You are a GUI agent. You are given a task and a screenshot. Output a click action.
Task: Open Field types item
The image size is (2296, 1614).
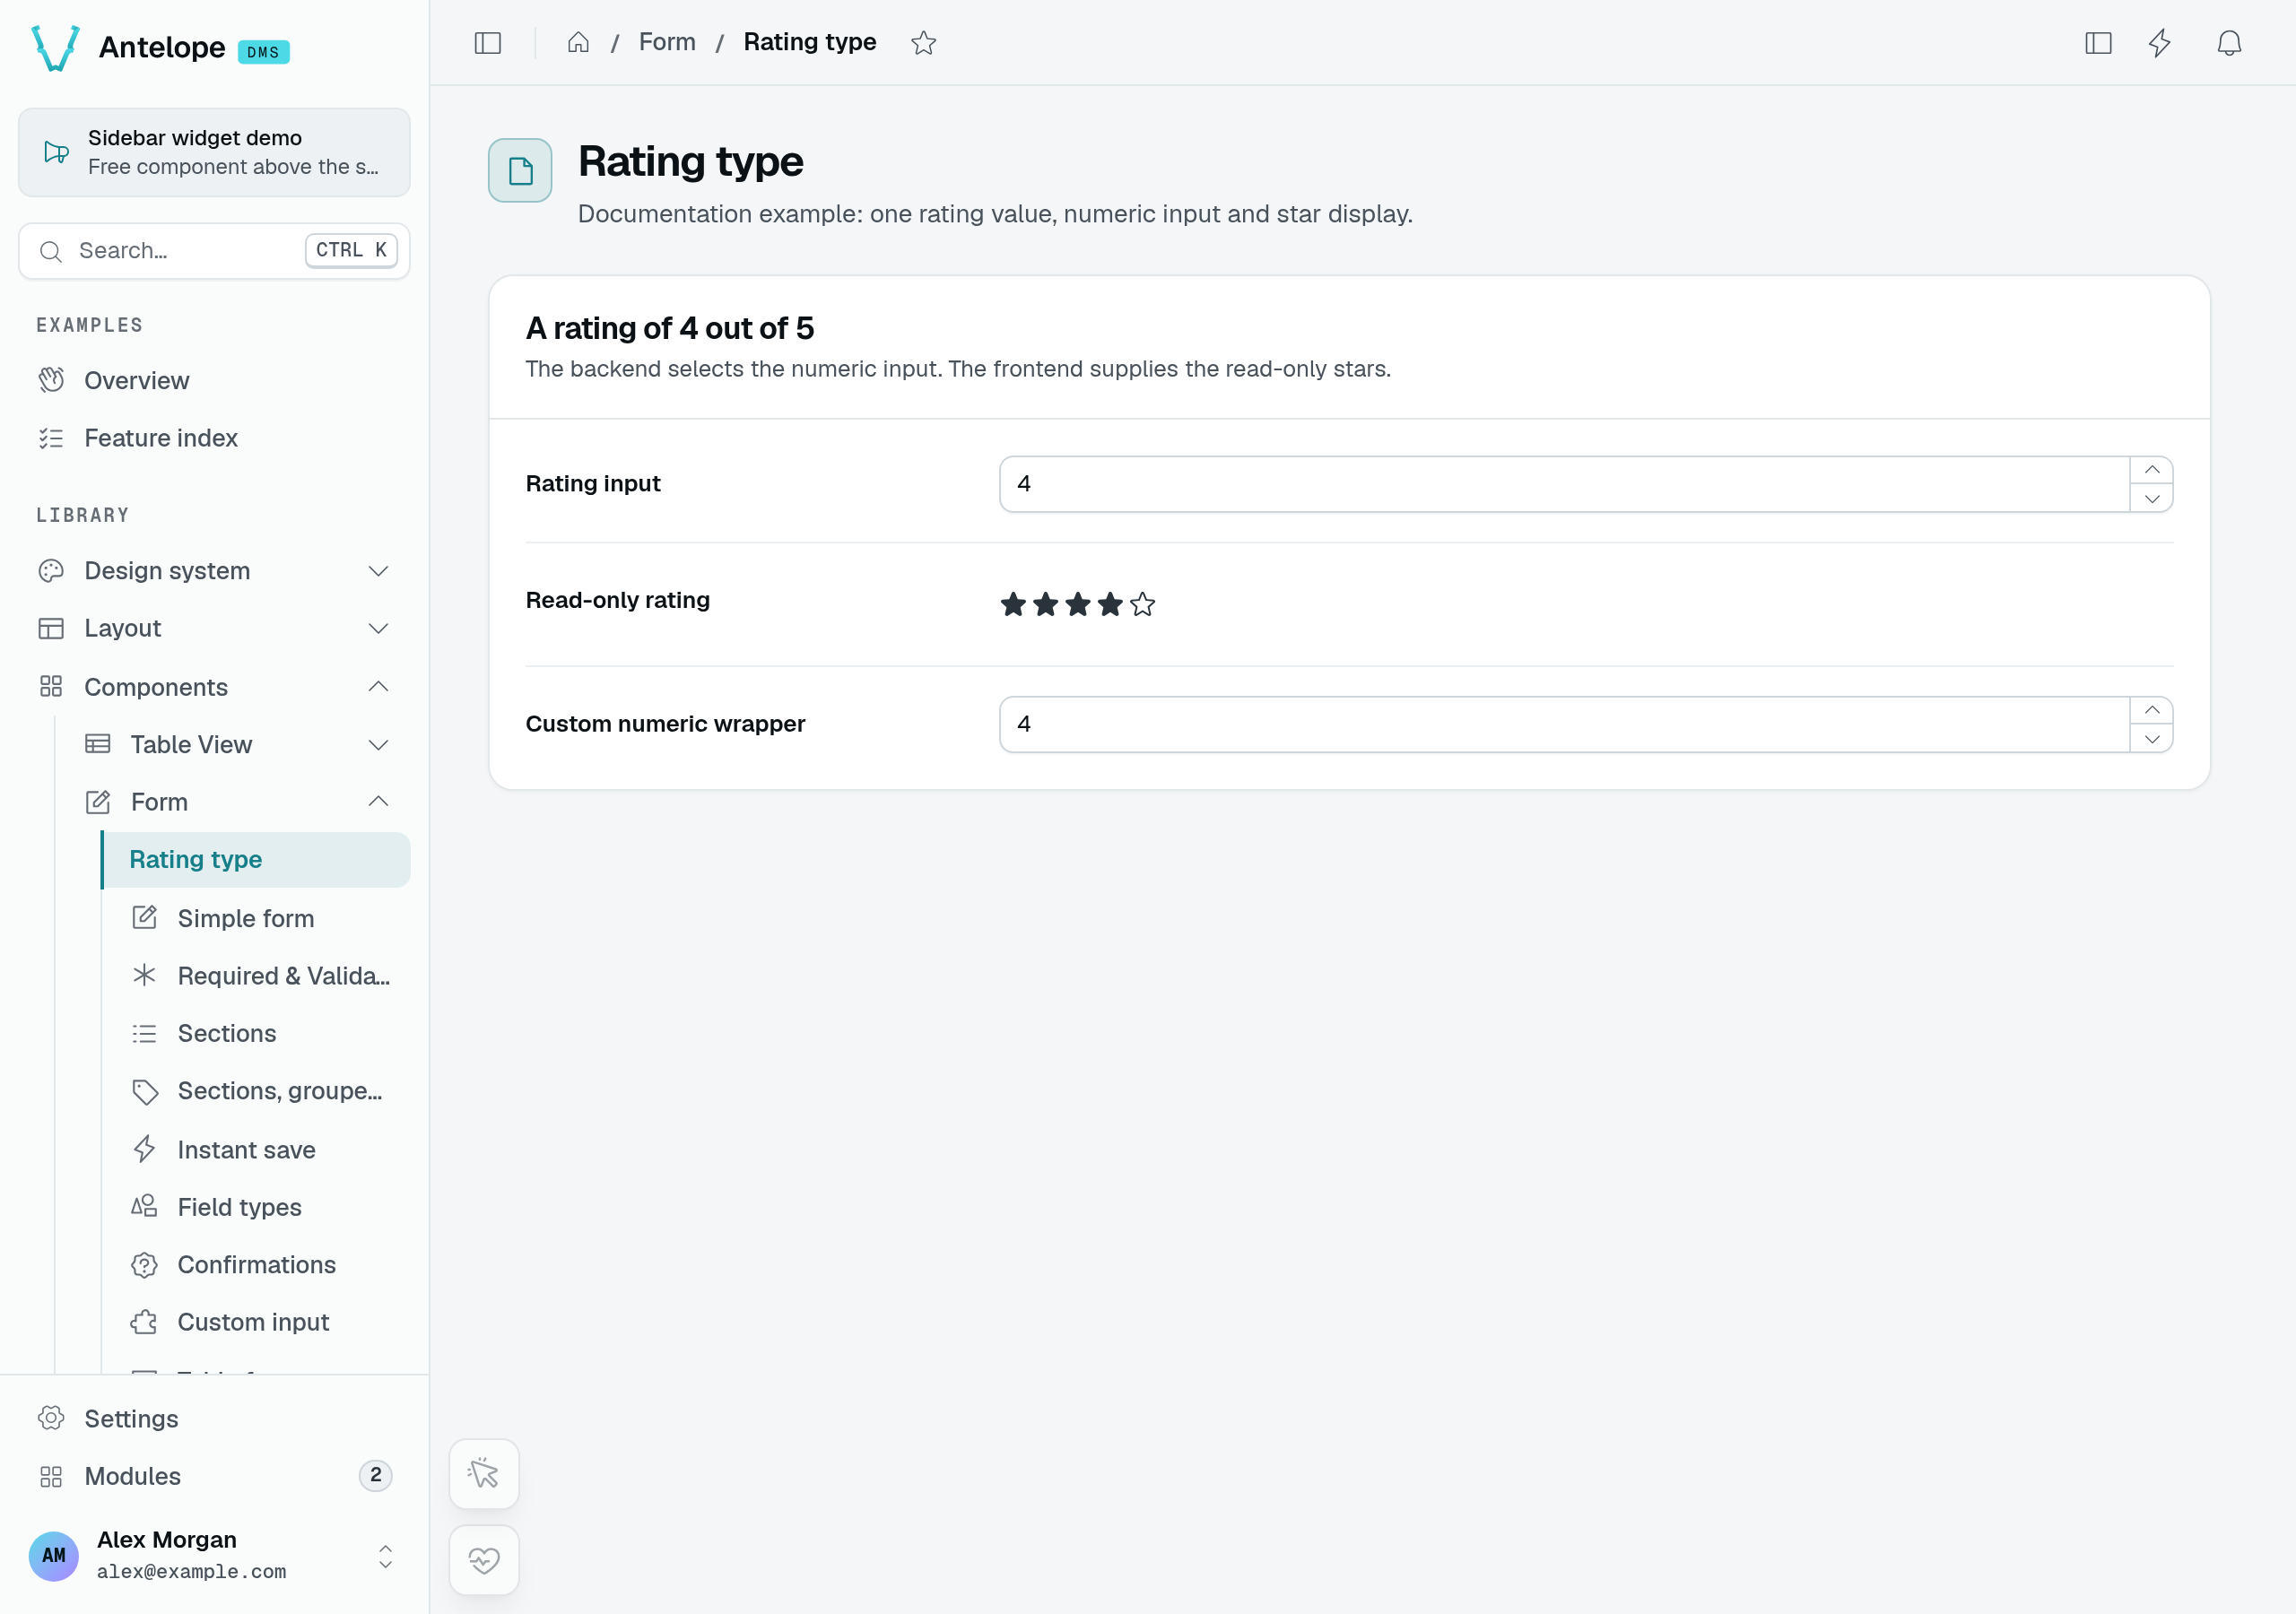[x=261, y=1207]
